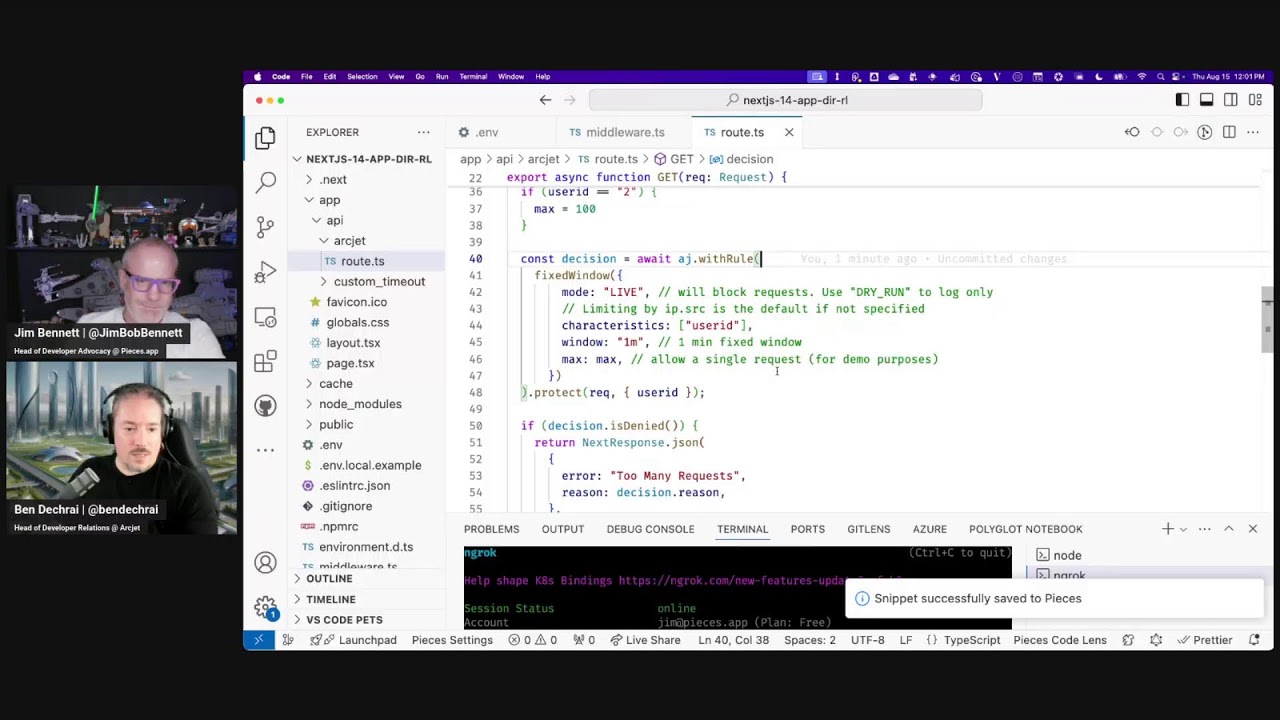This screenshot has width=1280, height=720.
Task: Click Ln 40, Col 38 cursor position
Action: coord(733,640)
